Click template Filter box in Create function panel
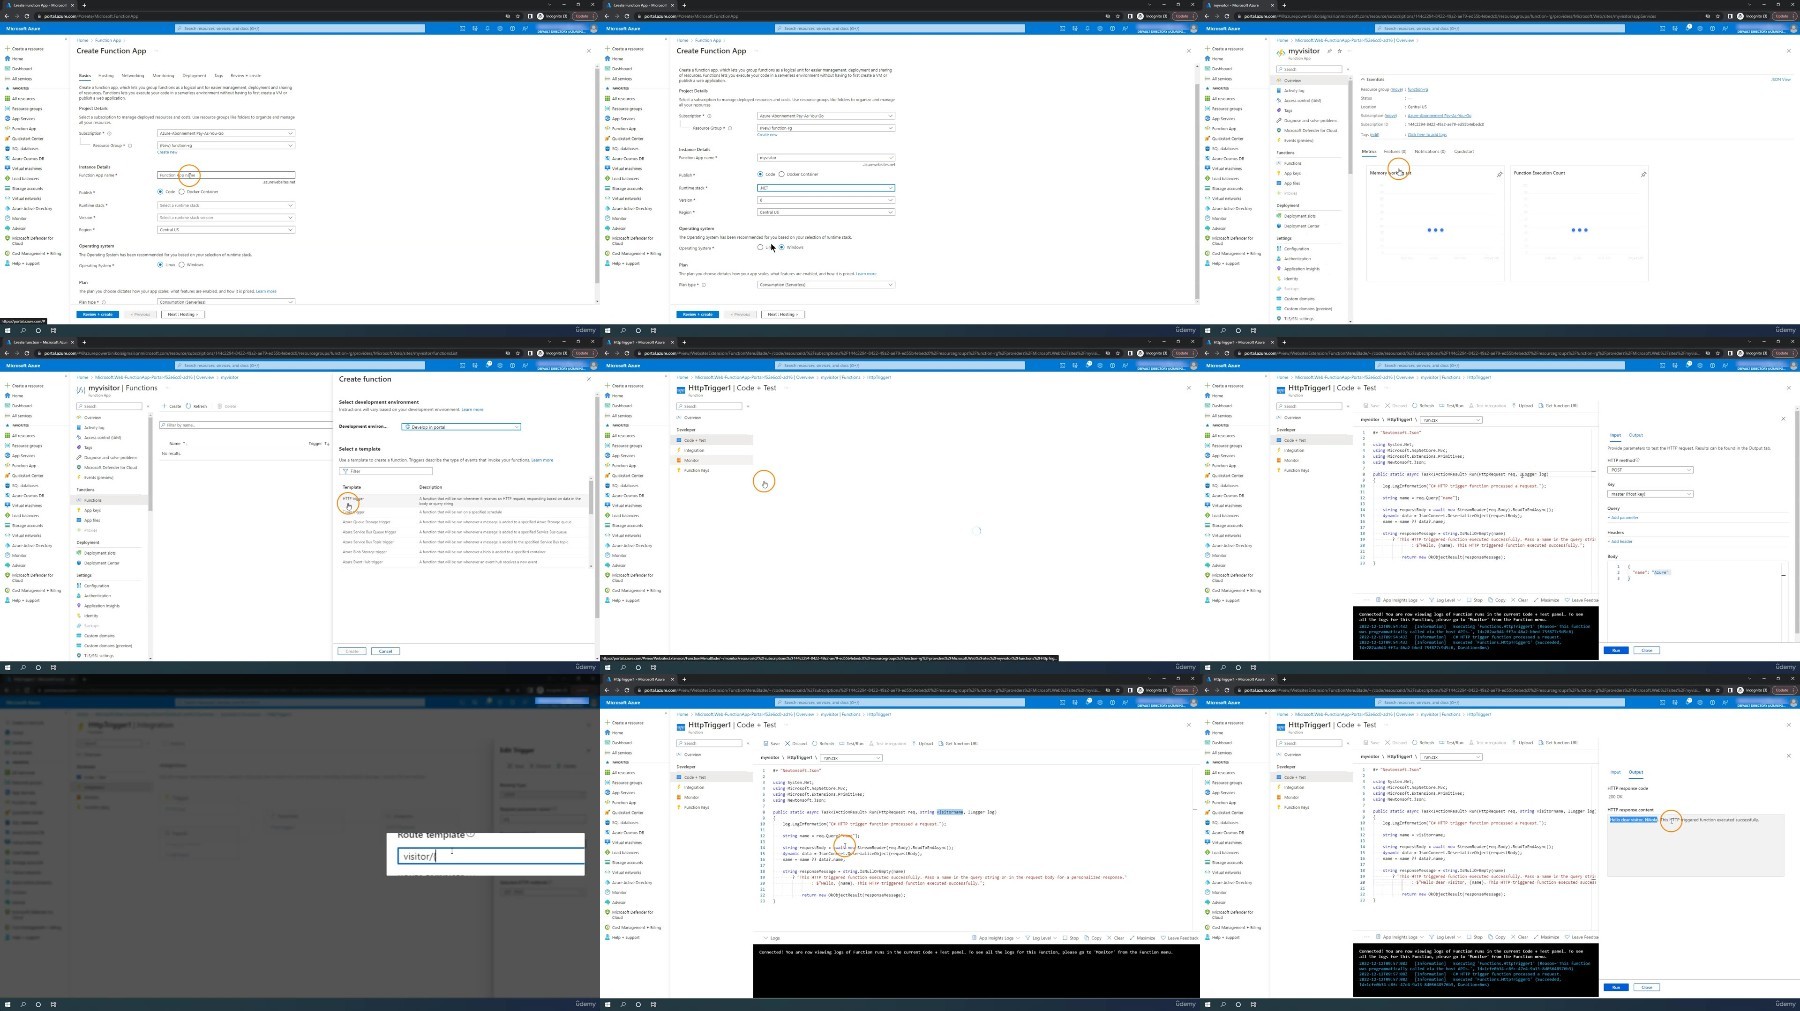This screenshot has width=1800, height=1011. [x=386, y=471]
